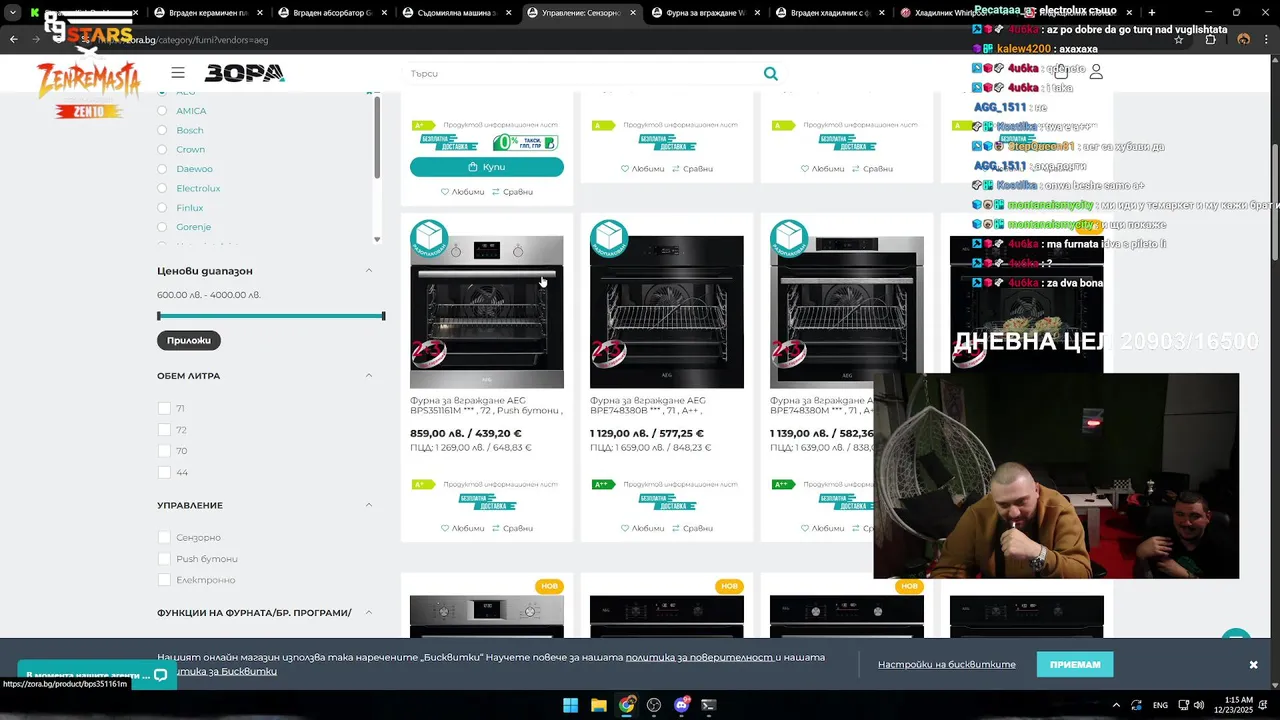Compare AEG BPS351161M oven via Сравни
Screen dimensions: 1280x720
coord(512,528)
